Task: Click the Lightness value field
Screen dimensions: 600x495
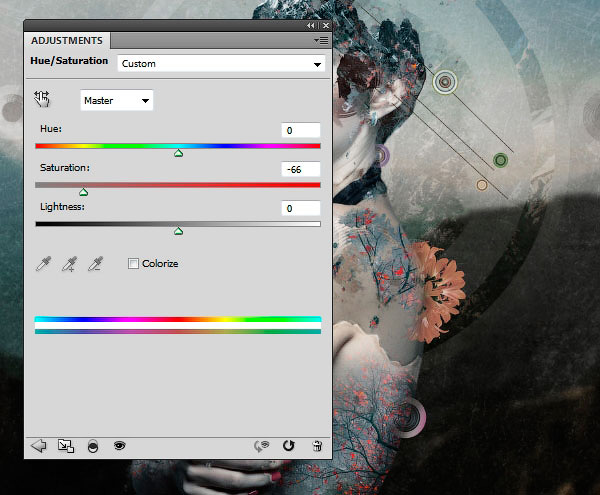Action: pos(301,208)
